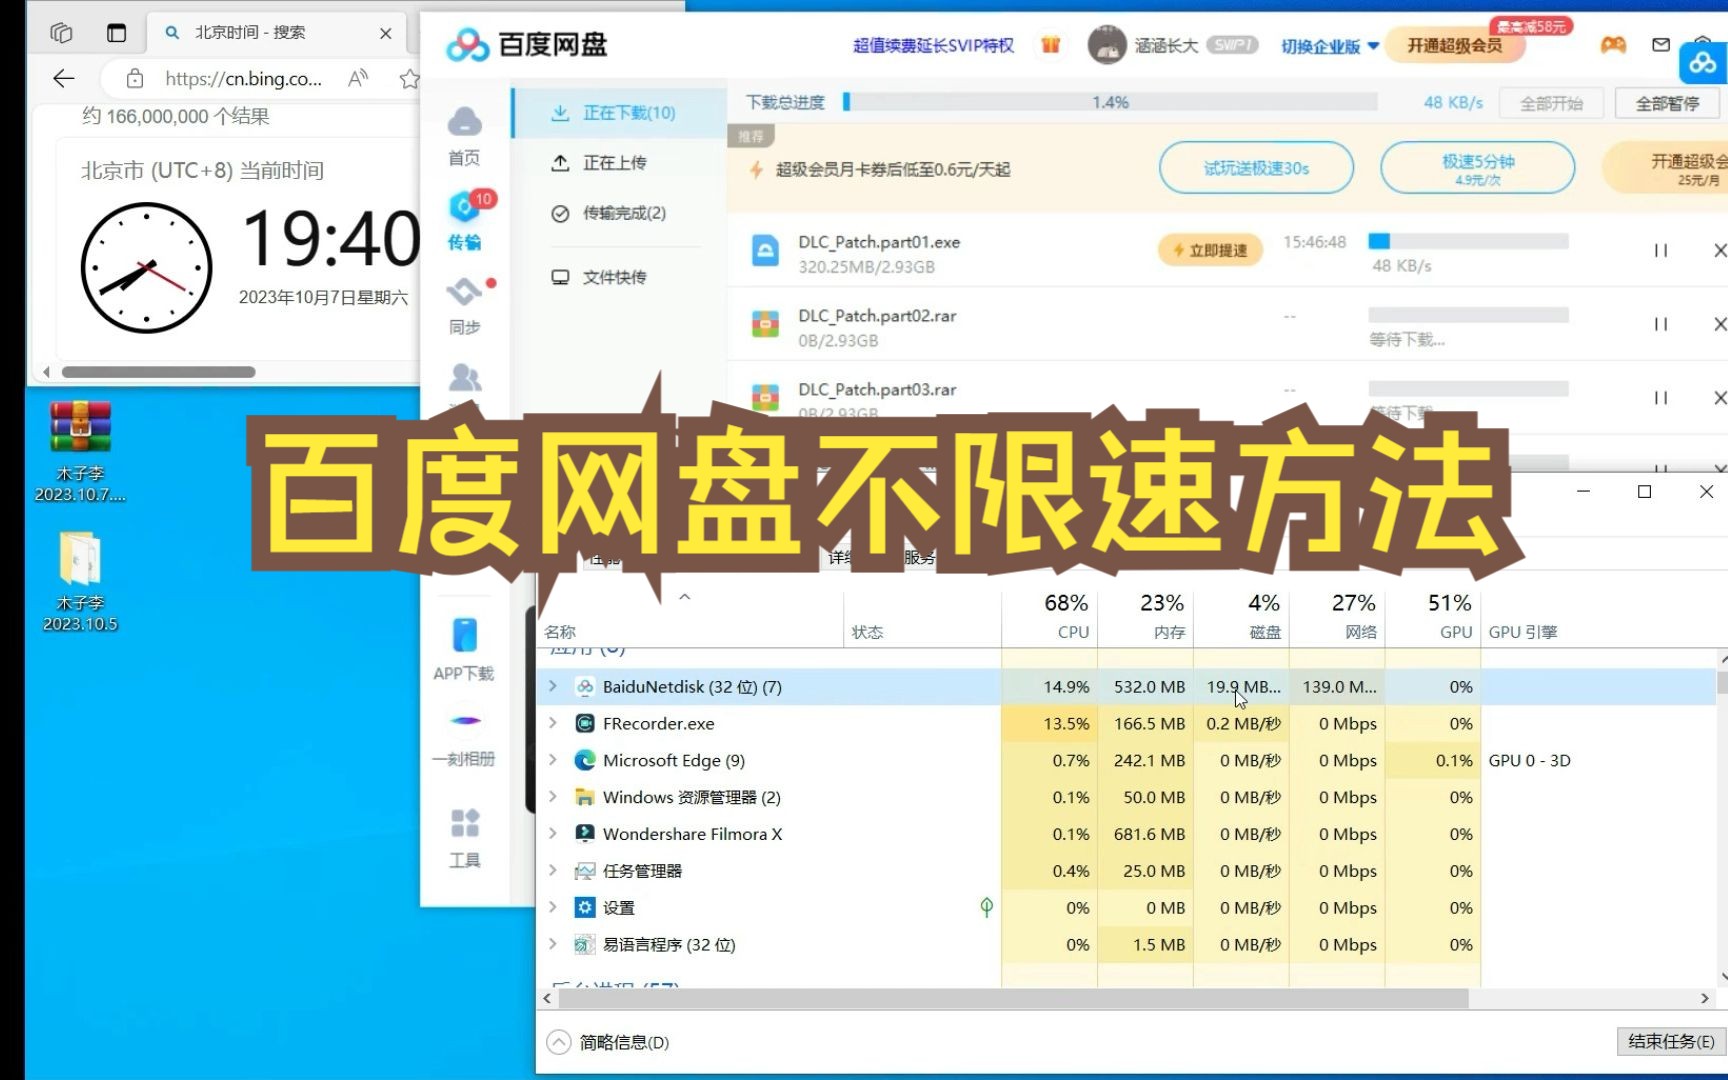Click the user avatar 涵涵长大
Image resolution: width=1728 pixels, height=1080 pixels.
click(1106, 45)
